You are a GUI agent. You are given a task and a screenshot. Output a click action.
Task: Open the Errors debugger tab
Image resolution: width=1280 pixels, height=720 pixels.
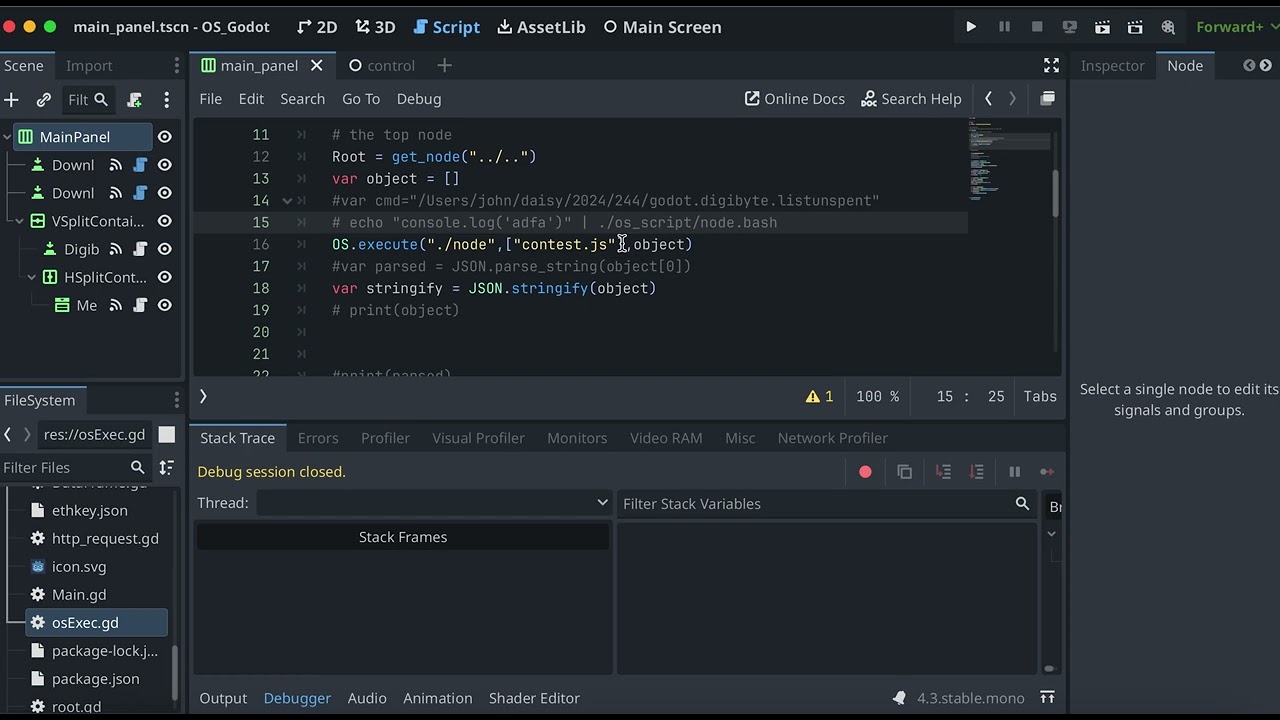318,438
